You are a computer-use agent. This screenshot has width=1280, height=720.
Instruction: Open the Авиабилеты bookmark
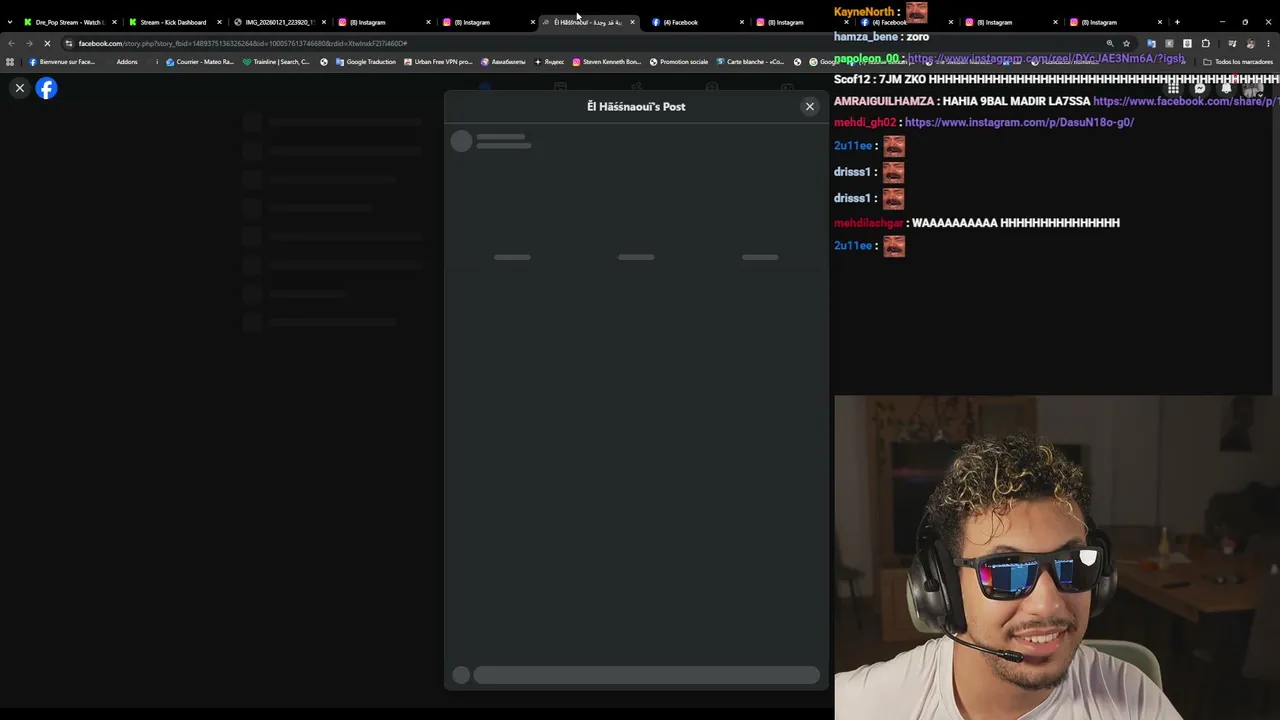pos(503,62)
